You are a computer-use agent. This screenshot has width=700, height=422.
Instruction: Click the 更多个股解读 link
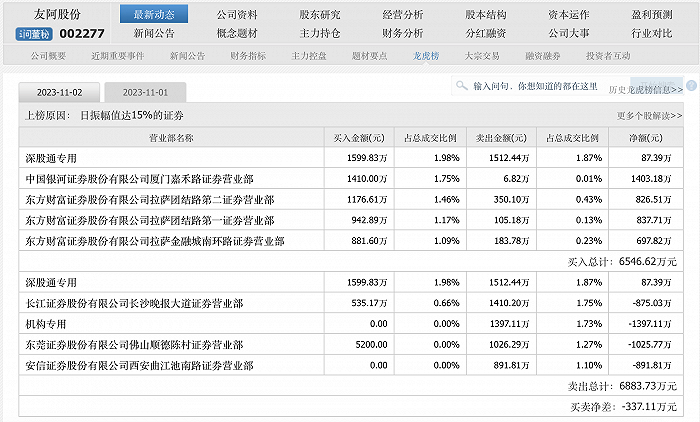coord(650,116)
